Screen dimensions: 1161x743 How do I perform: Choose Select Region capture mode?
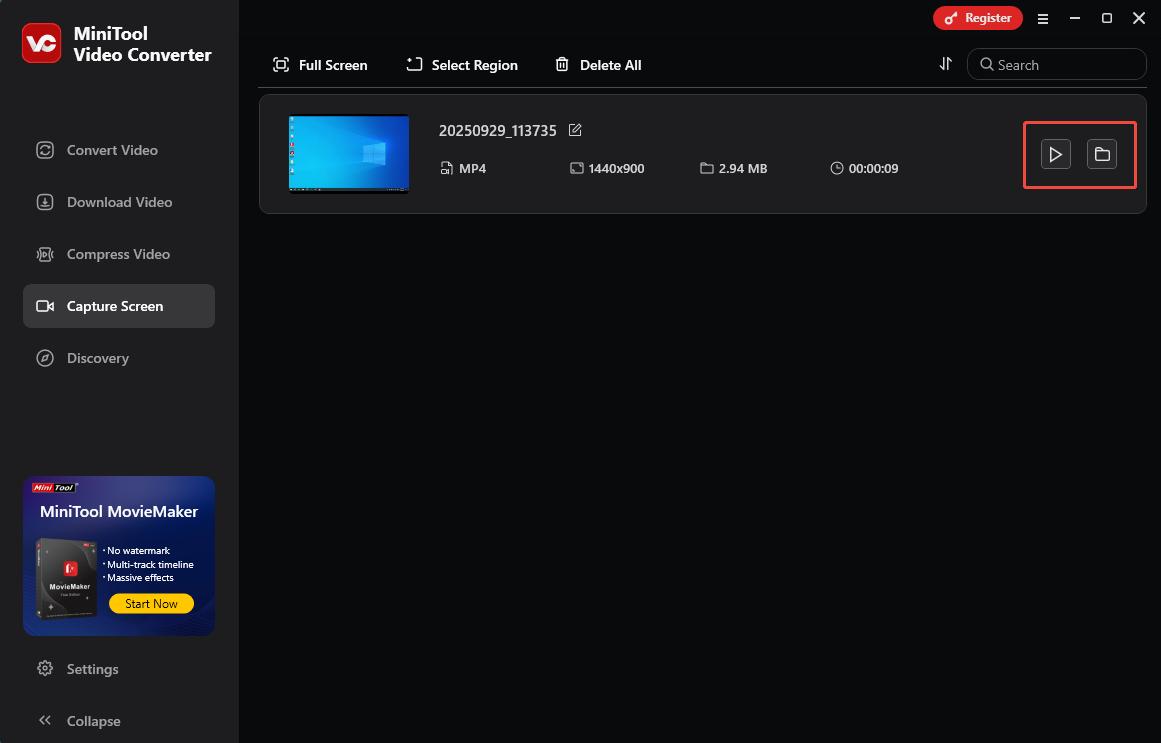(462, 65)
